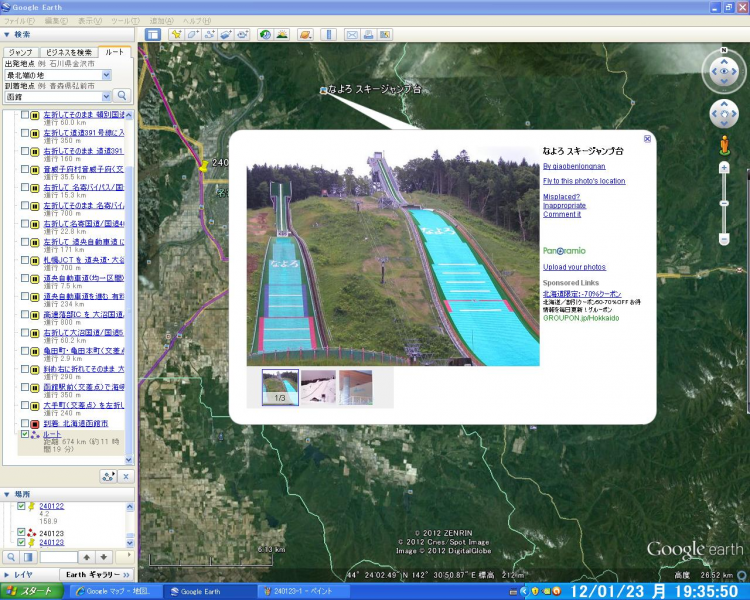The height and width of the screenshot is (600, 750).
Task: Open the Comment it link
Action: coord(562,214)
